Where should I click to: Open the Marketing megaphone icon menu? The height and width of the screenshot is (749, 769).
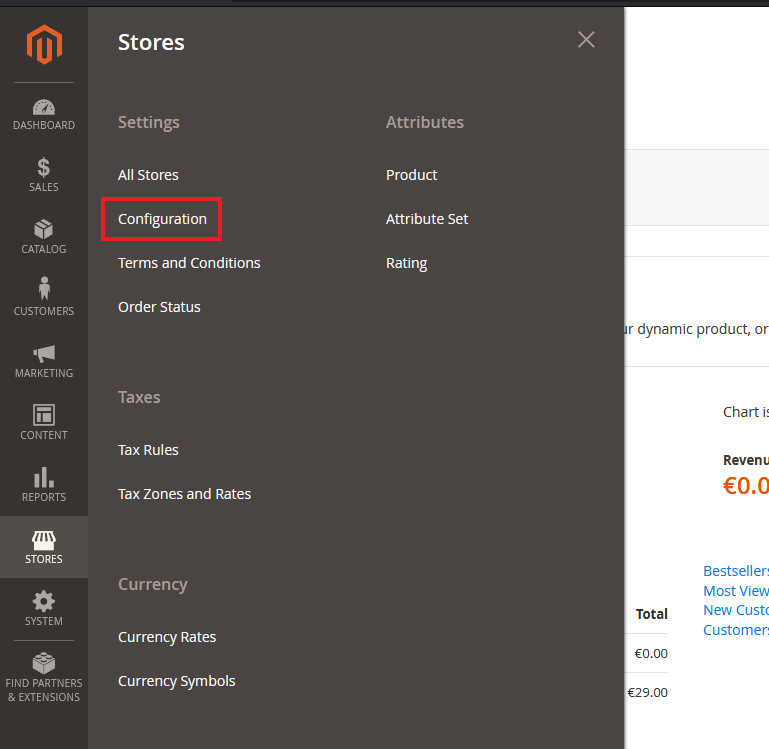[x=44, y=354]
